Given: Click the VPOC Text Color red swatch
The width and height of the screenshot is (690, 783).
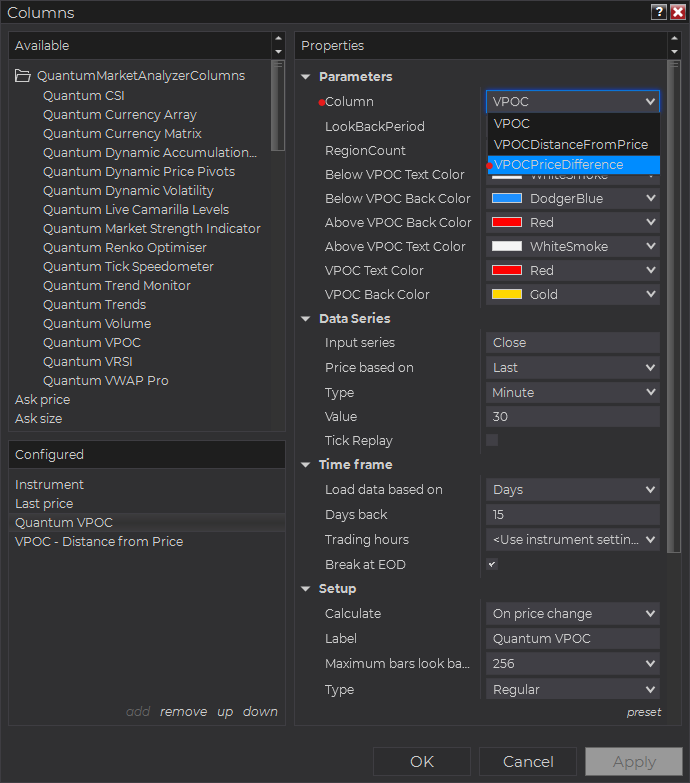Looking at the screenshot, I should pos(507,270).
